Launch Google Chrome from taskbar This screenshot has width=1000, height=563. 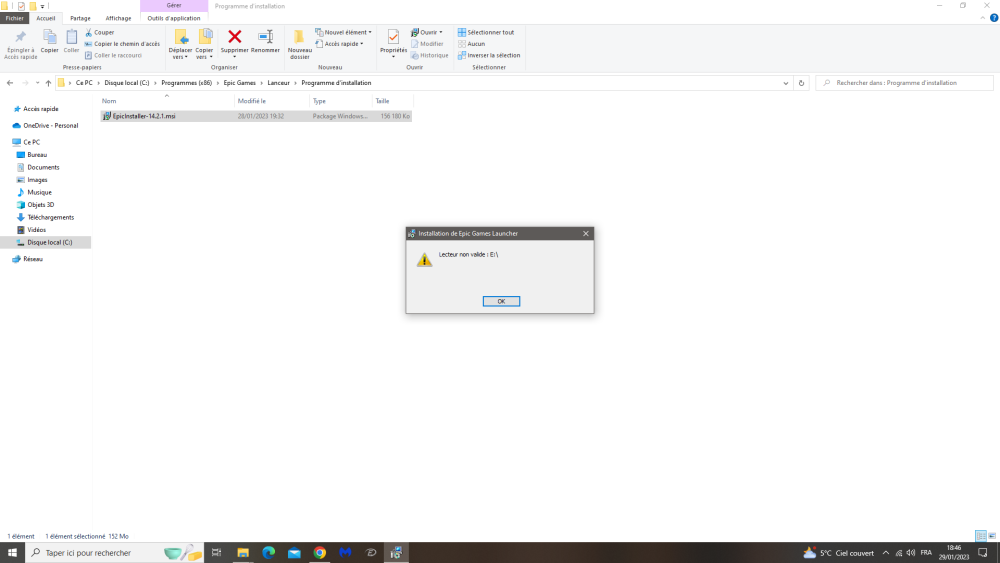[x=320, y=553]
